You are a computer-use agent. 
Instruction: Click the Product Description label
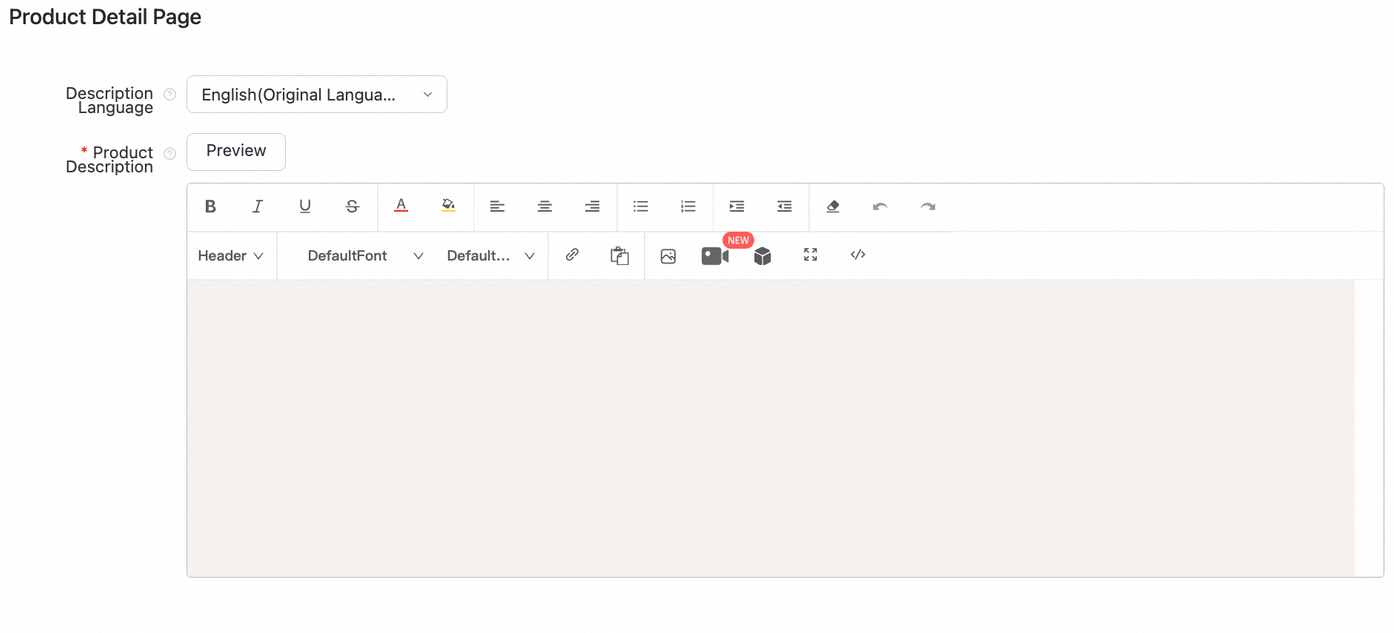pyautogui.click(x=110, y=160)
